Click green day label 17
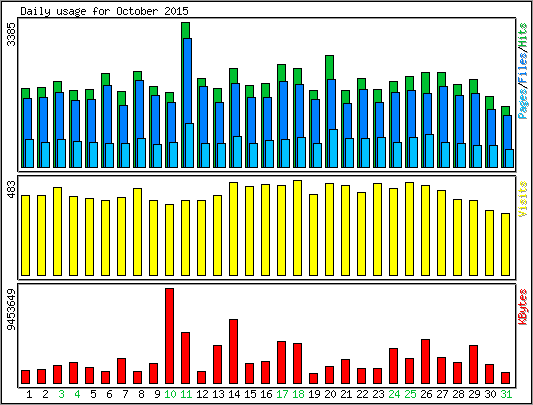The image size is (533, 405). pyautogui.click(x=282, y=394)
